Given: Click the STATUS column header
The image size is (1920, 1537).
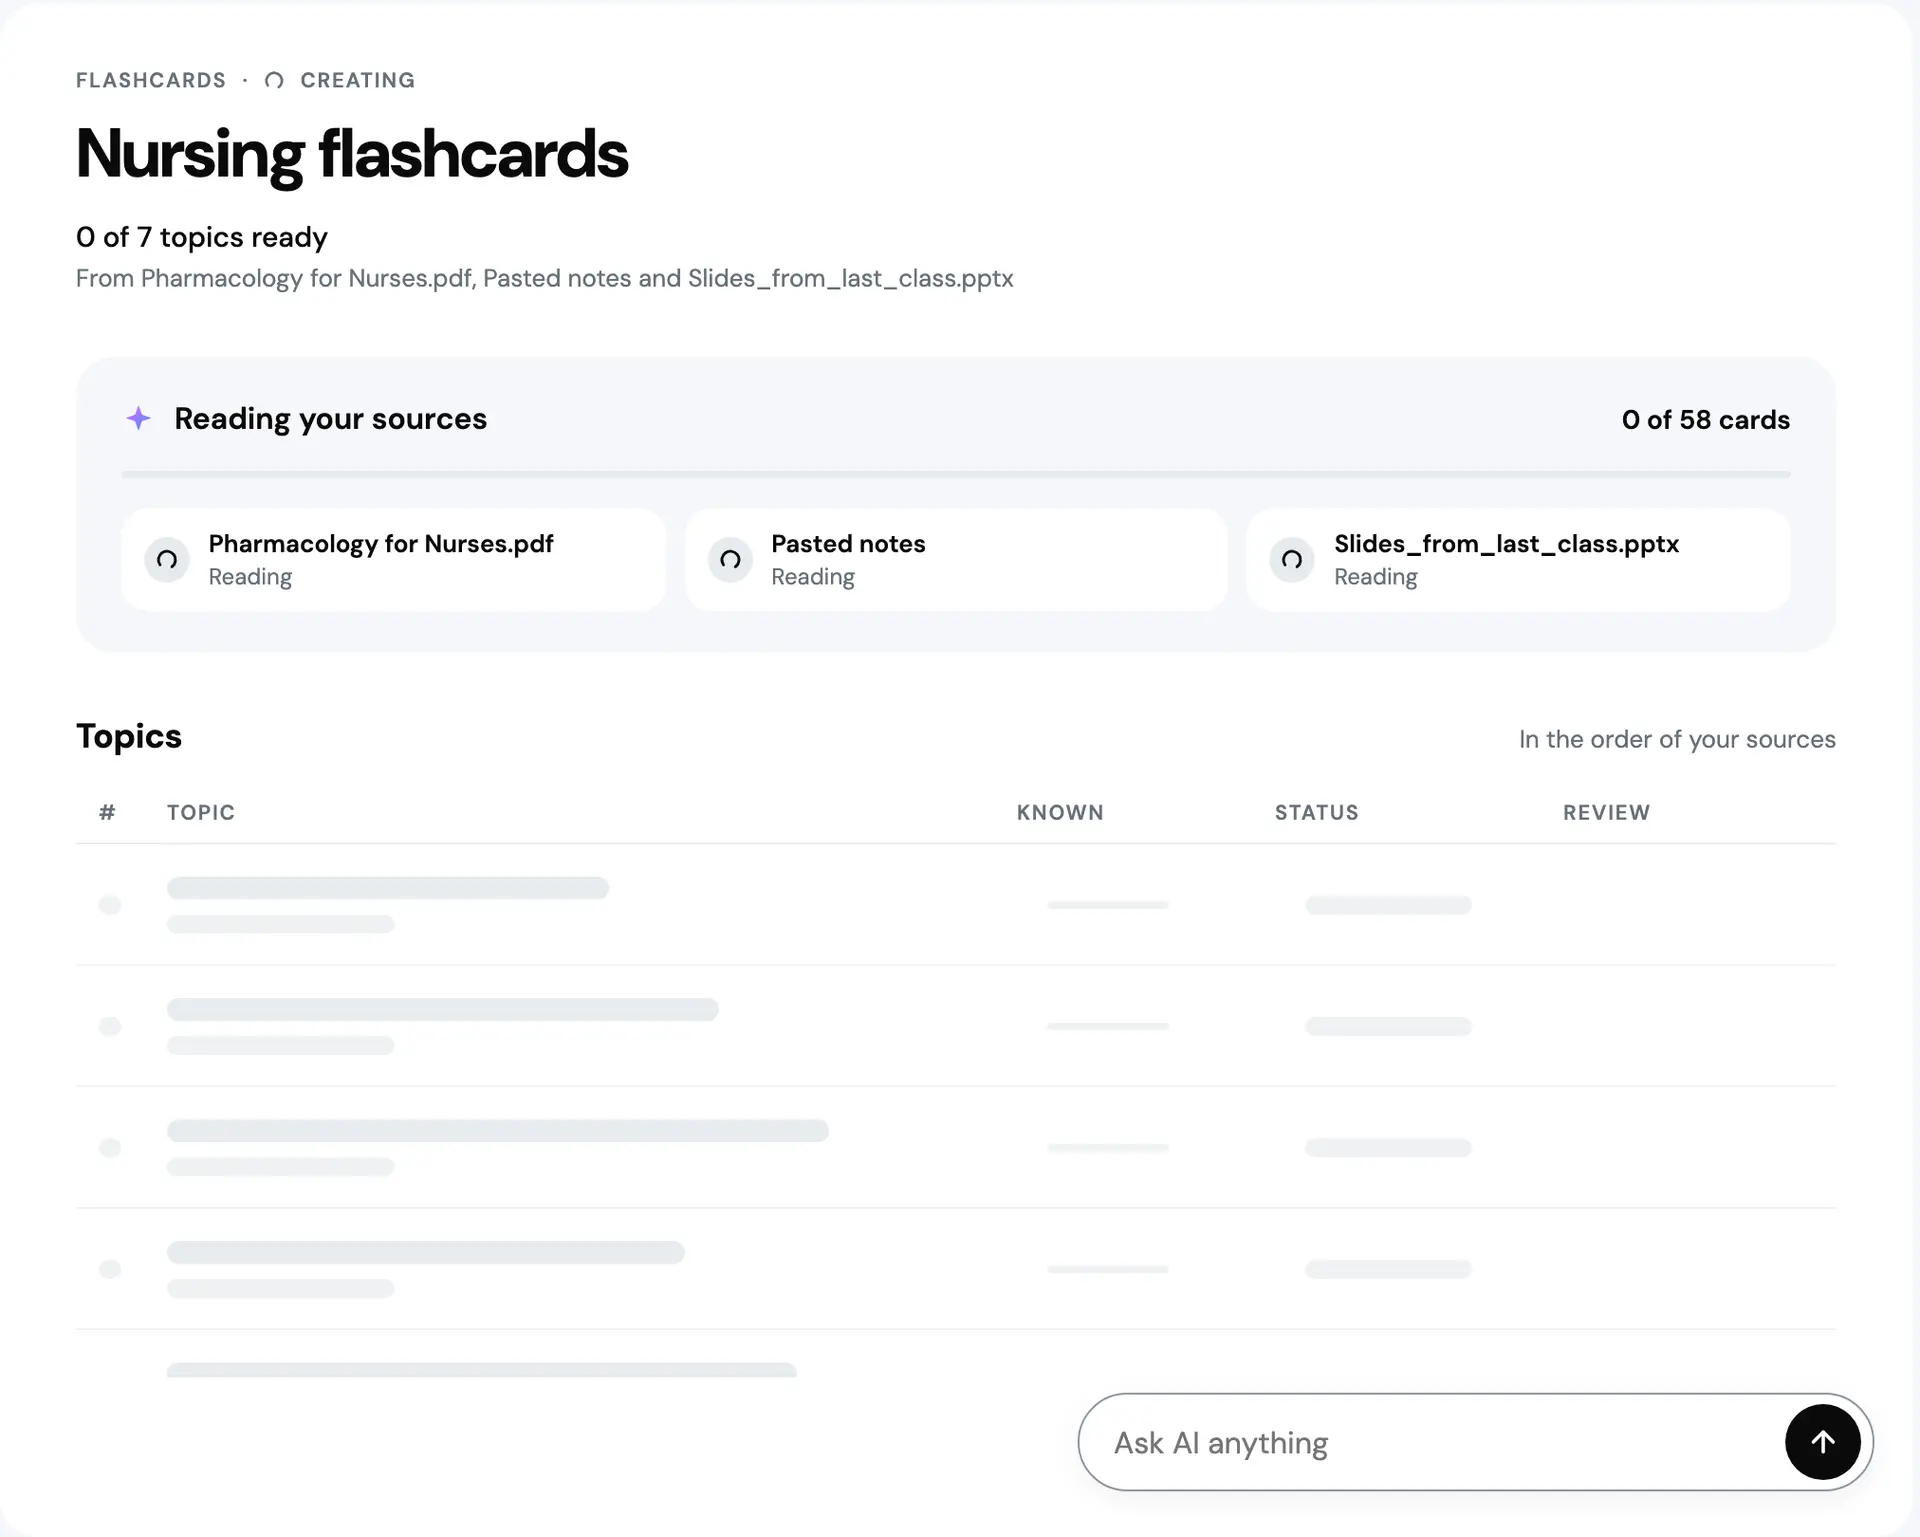Looking at the screenshot, I should (1316, 812).
